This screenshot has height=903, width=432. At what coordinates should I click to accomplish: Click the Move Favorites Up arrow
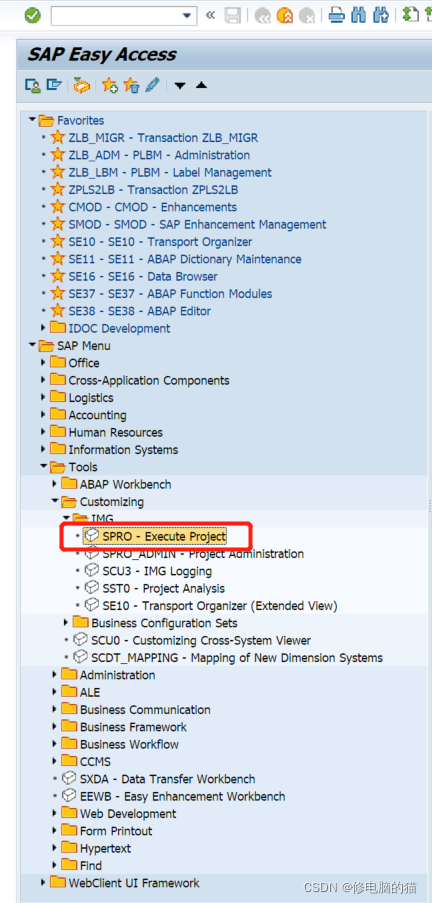[201, 85]
